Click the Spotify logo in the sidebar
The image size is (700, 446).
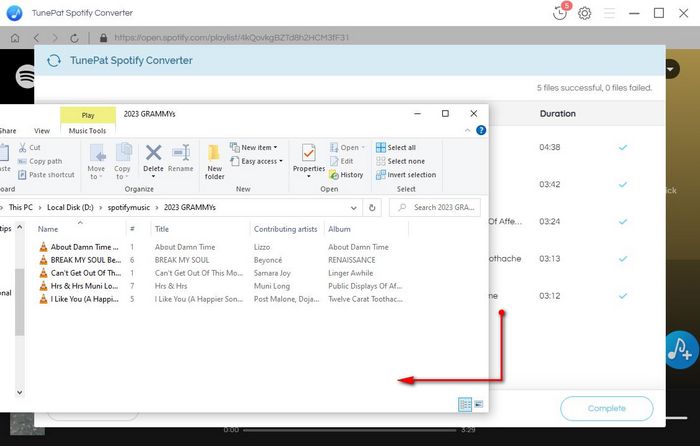[25, 76]
